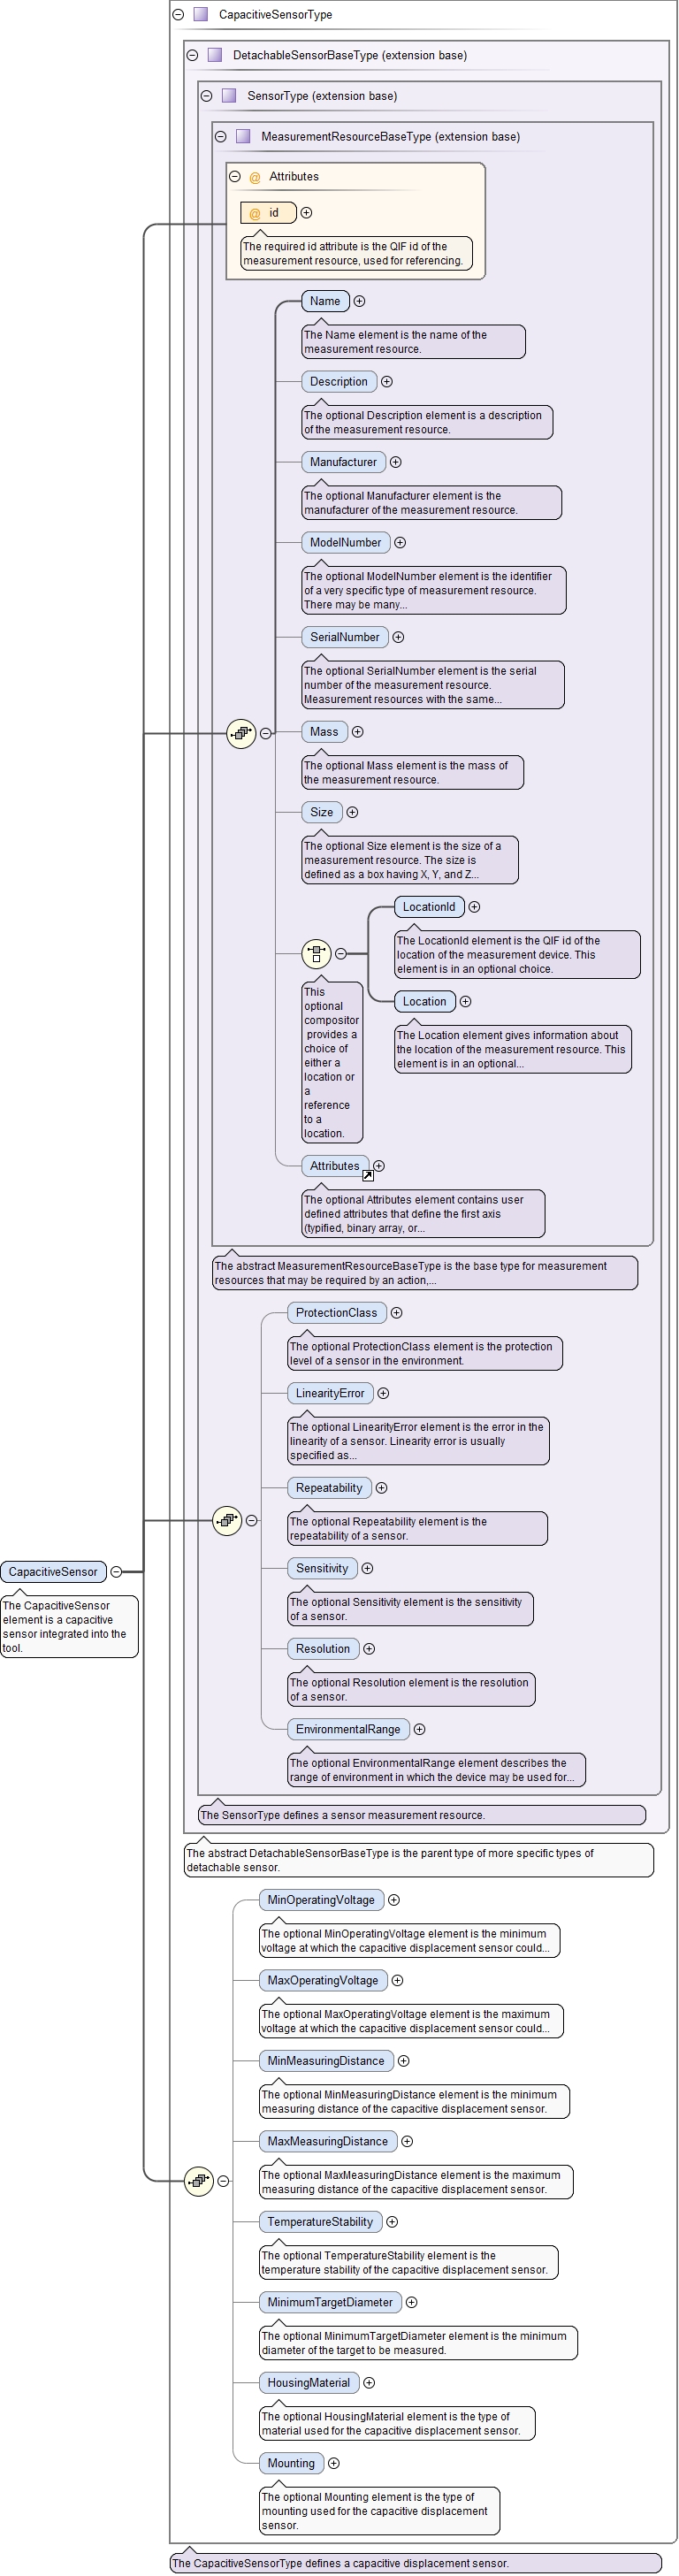Select the Mass element node
Viewport: 679px width, 2576px height.
[324, 732]
